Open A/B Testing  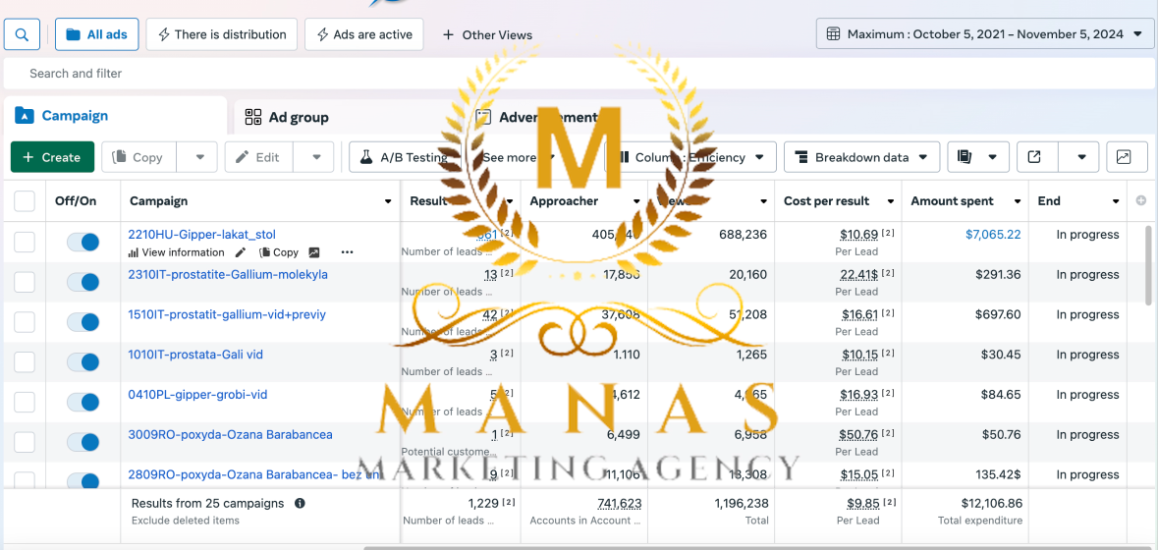pos(403,157)
